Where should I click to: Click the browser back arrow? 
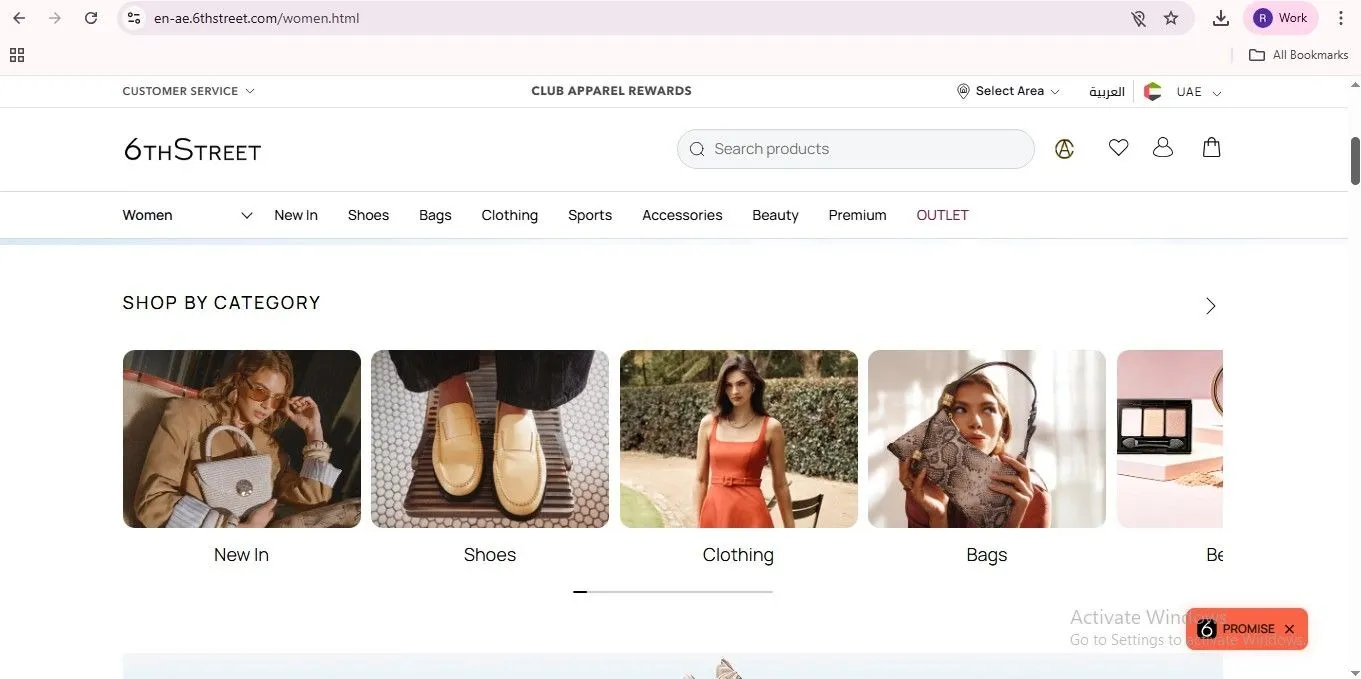(19, 18)
